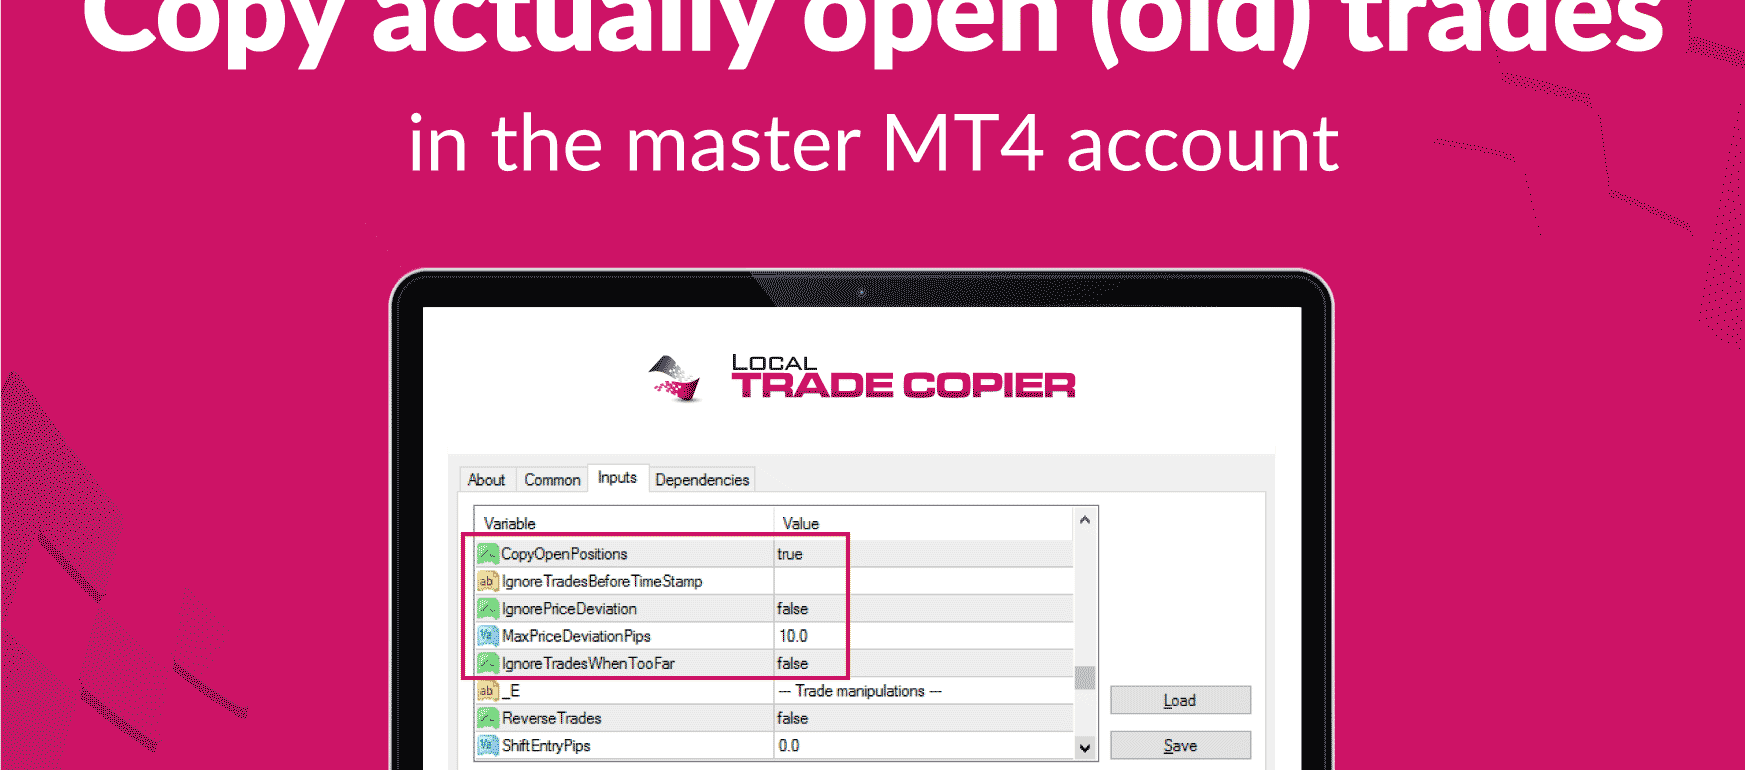Click the IgnoreTradesWhenTooFar variable icon
The image size is (1745, 770).
487,663
